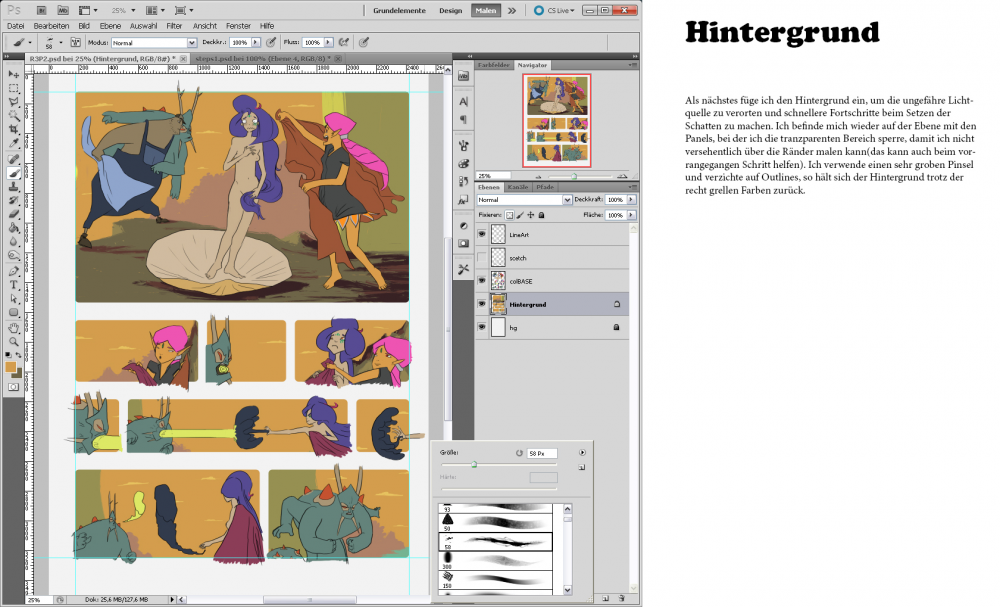This screenshot has width=1000, height=607.
Task: Open the Fluss flow slider arrow
Action: click(328, 42)
